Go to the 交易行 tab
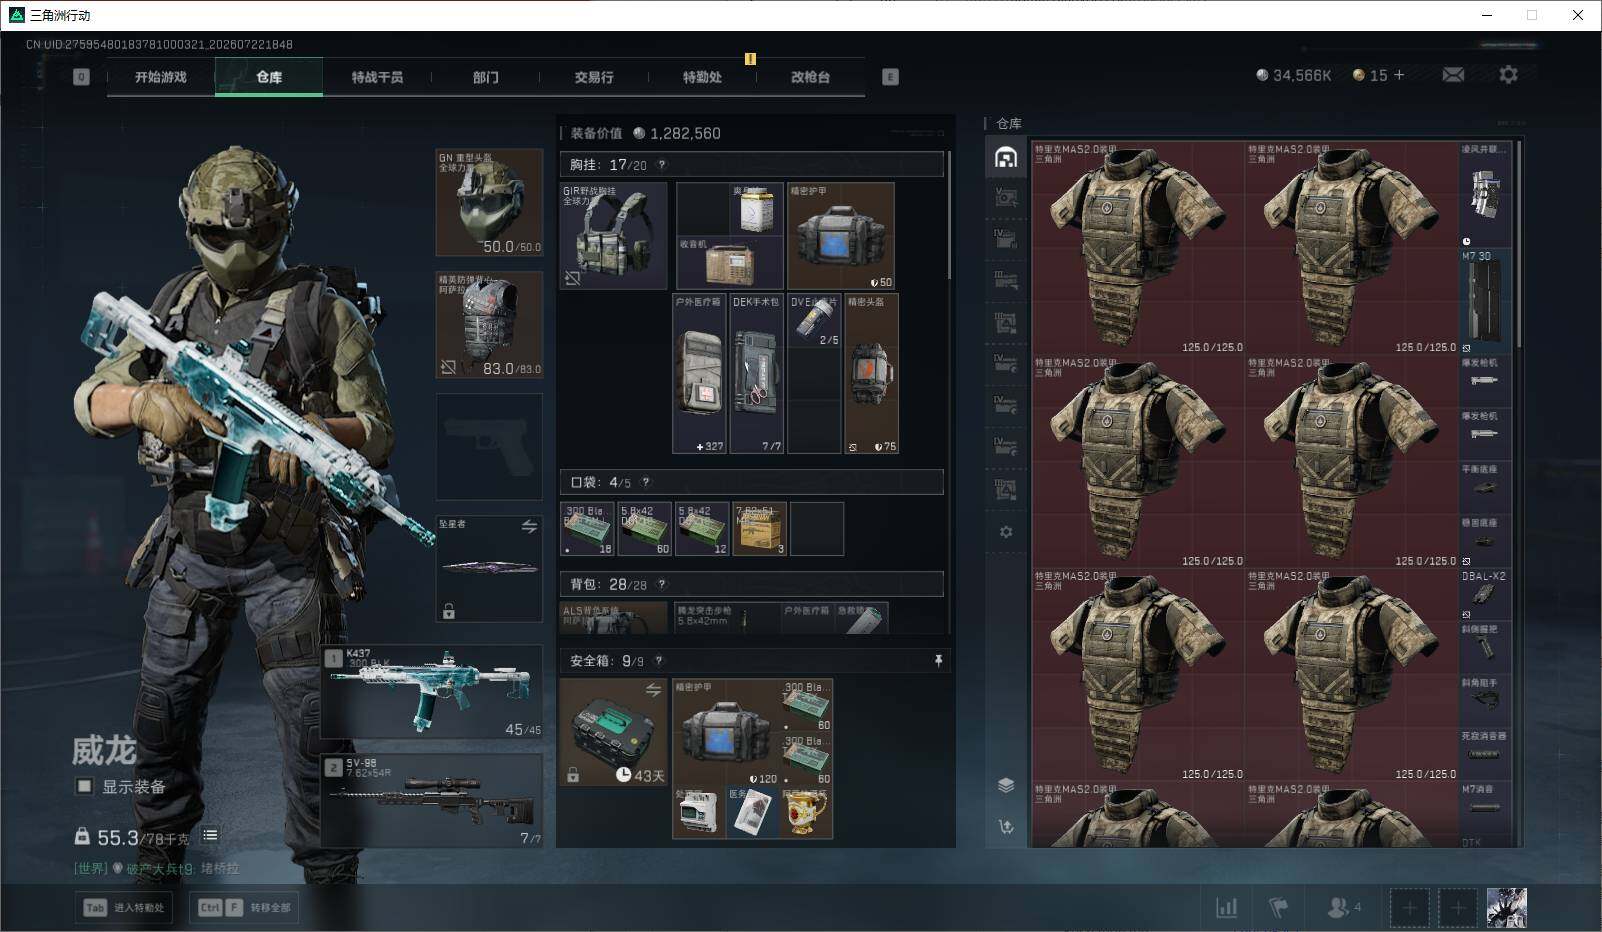This screenshot has width=1602, height=932. click(x=594, y=77)
